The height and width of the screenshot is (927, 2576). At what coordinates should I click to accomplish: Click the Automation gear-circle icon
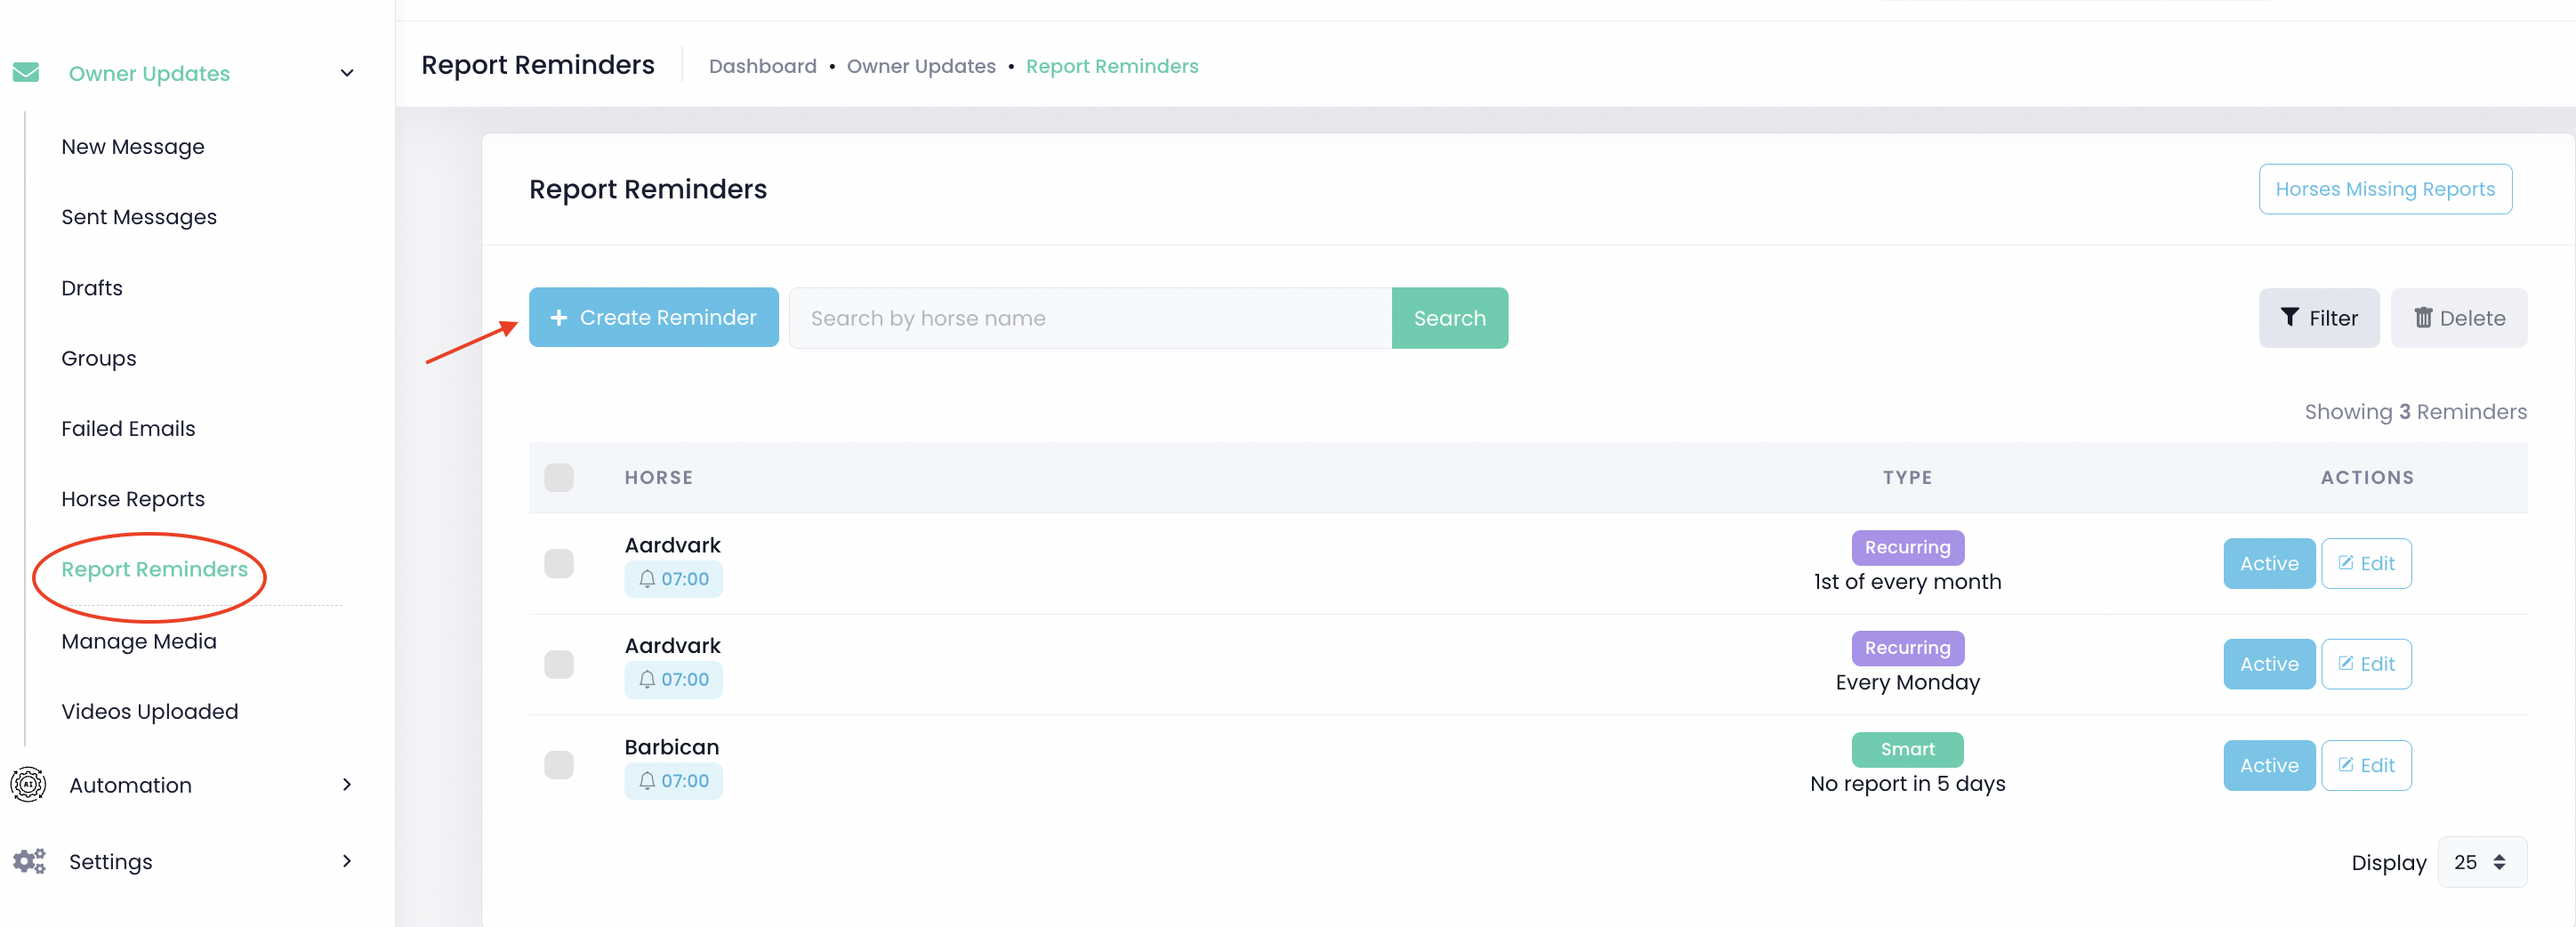click(28, 785)
